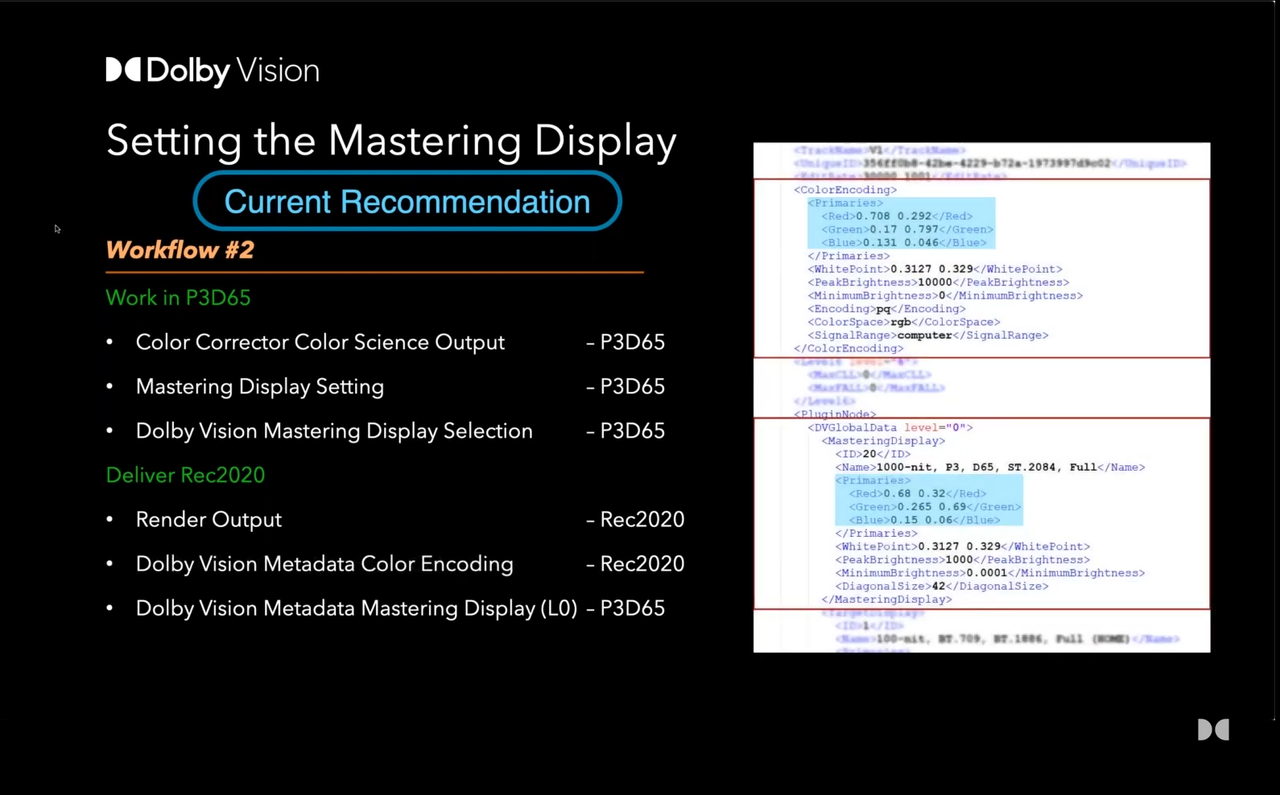Image resolution: width=1280 pixels, height=795 pixels.
Task: Click the PluginNode XML tag
Action: coord(835,414)
